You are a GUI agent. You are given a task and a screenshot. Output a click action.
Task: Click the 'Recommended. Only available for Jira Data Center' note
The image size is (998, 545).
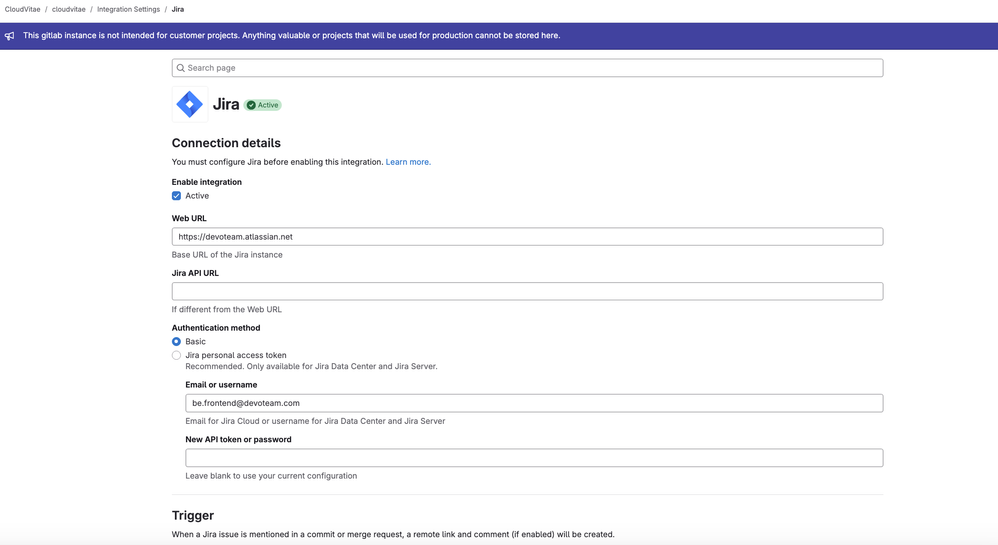tap(311, 367)
